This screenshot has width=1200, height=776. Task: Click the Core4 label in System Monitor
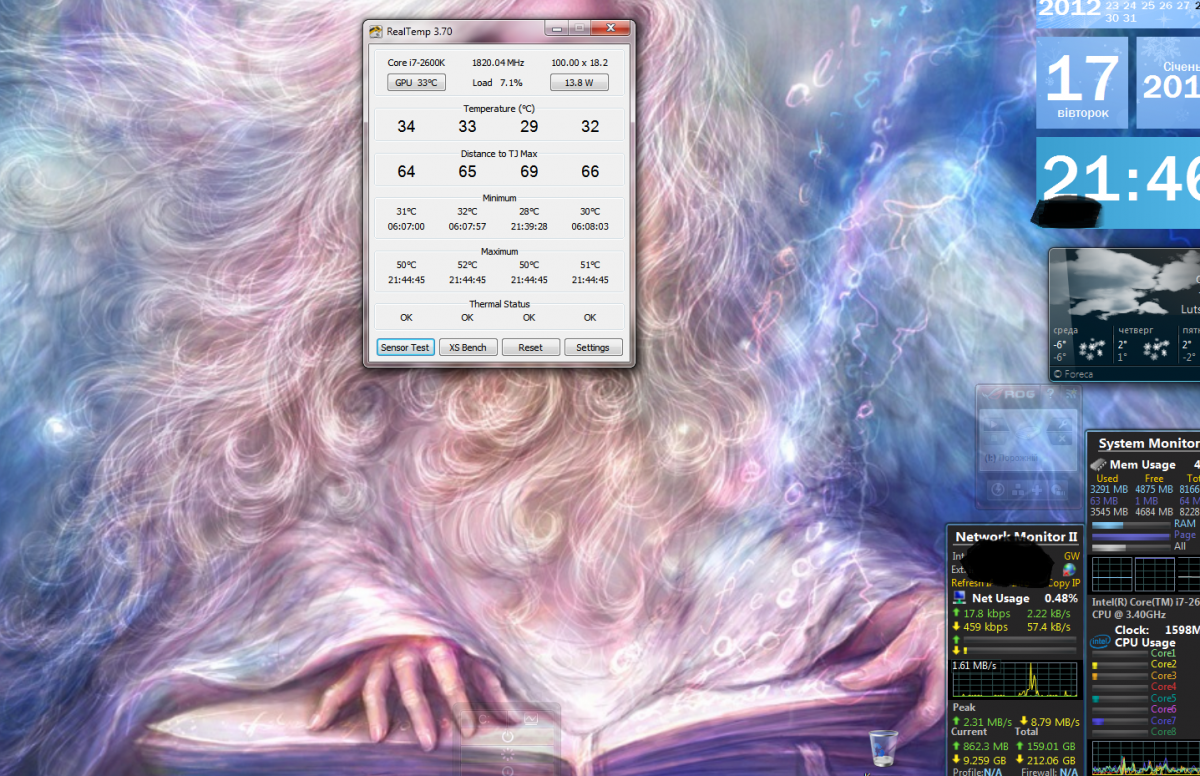(1163, 687)
